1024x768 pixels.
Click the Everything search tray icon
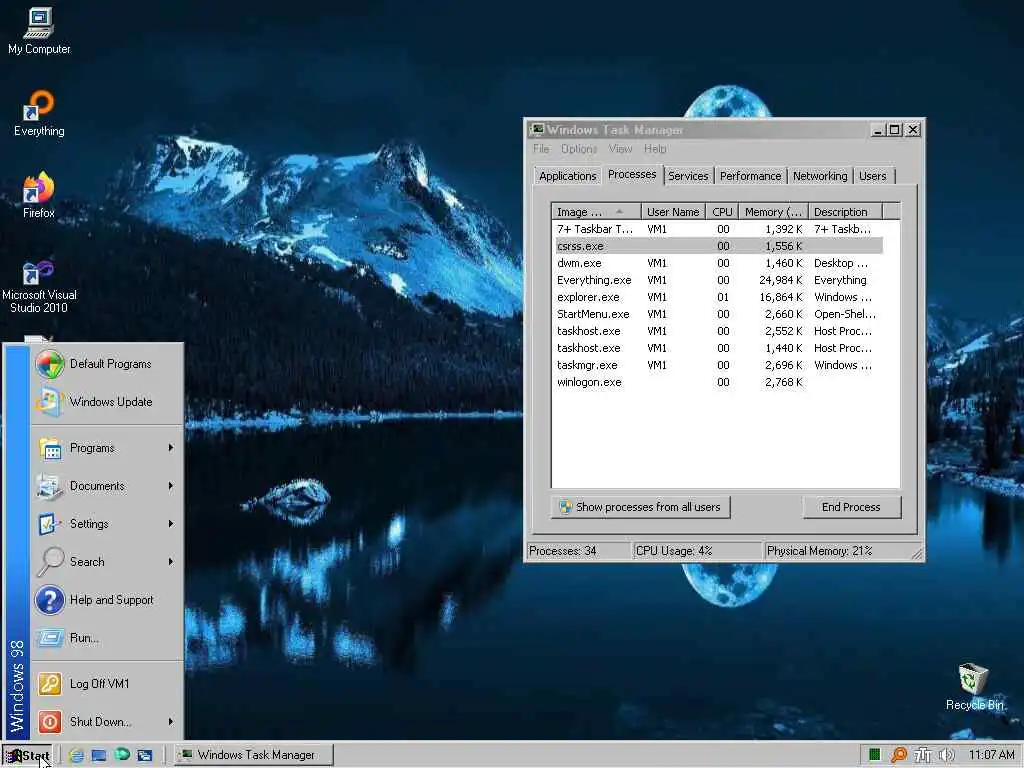(899, 755)
